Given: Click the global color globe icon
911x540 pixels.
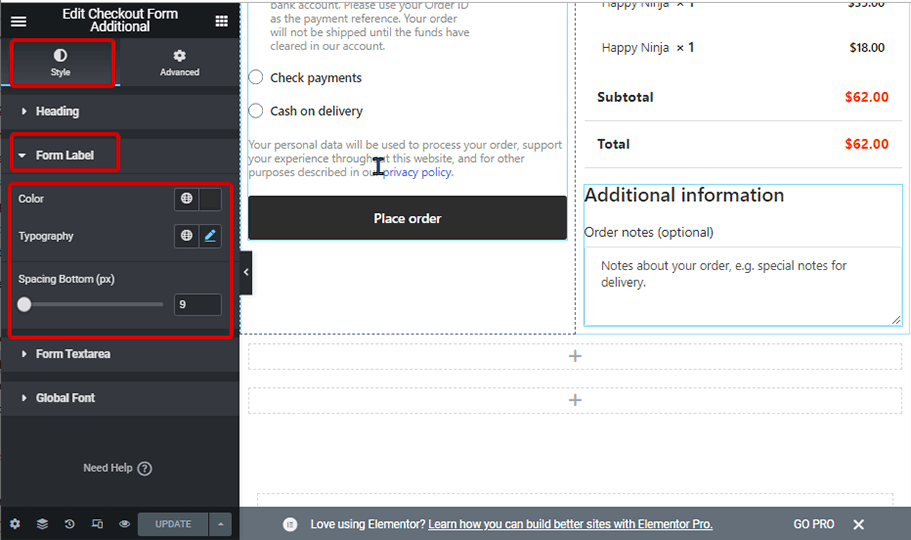Looking at the screenshot, I should click(x=186, y=199).
